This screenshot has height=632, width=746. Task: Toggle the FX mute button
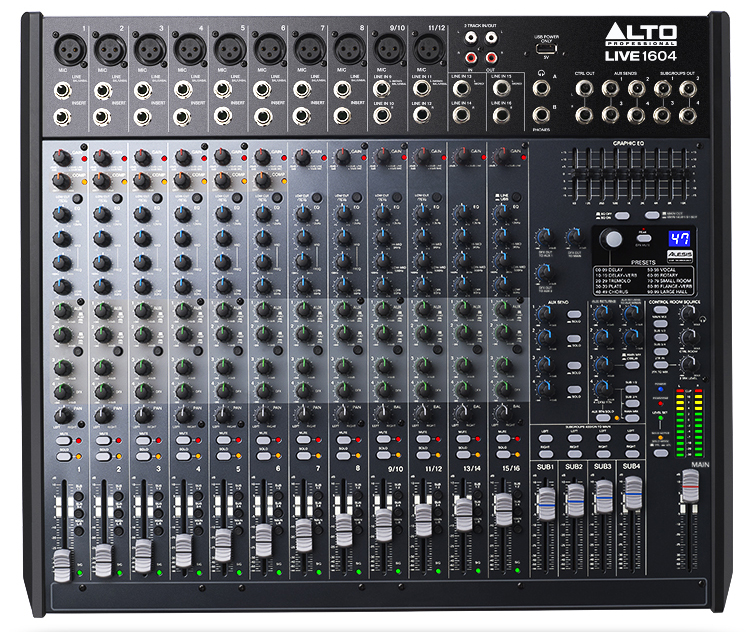(x=644, y=238)
